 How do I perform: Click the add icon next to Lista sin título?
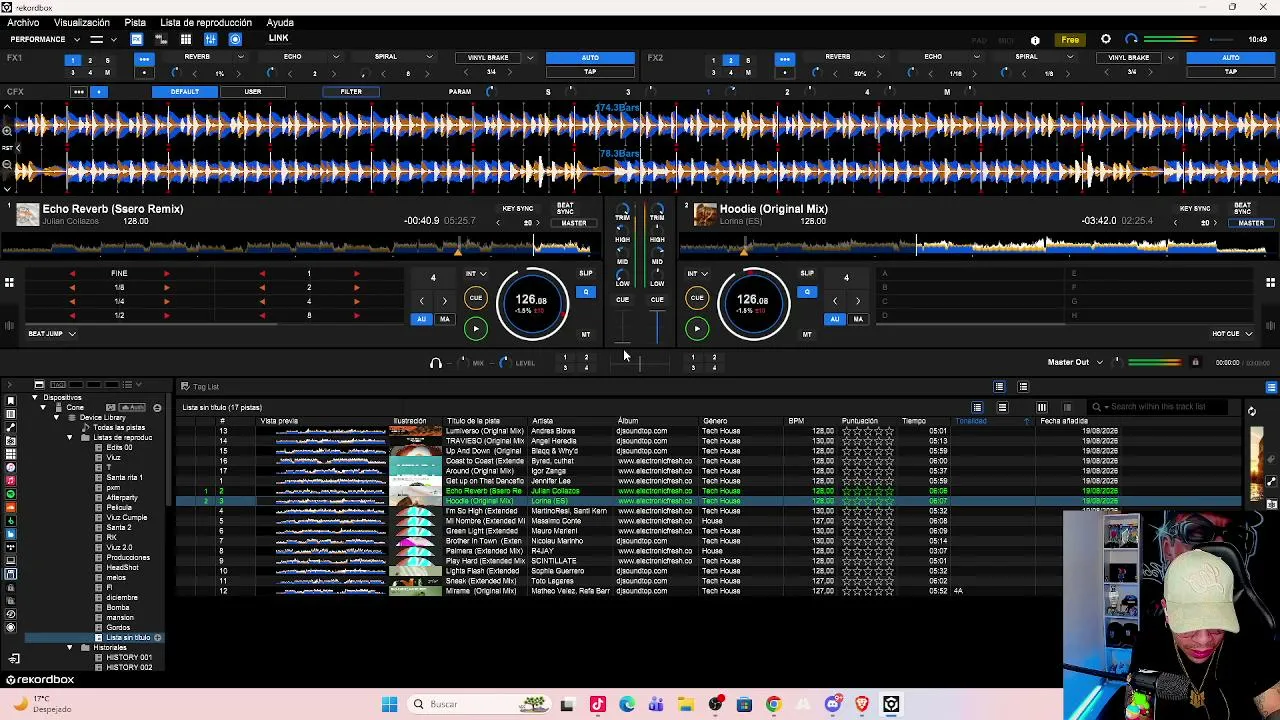coord(157,638)
